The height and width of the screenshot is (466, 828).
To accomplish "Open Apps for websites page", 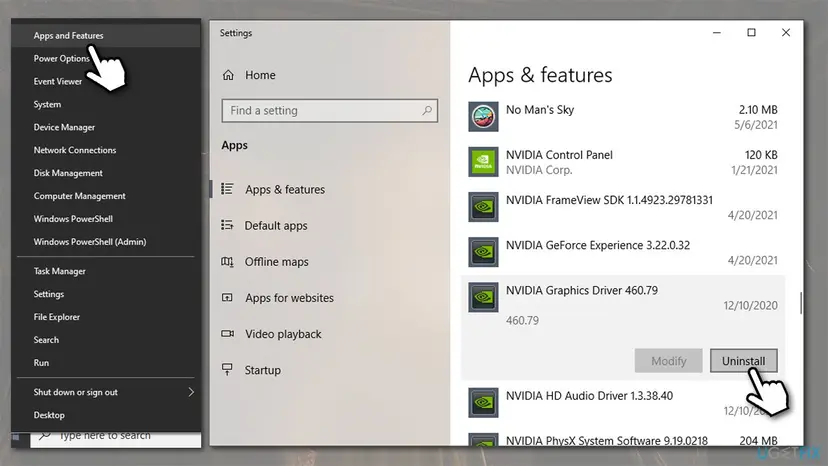I will [x=289, y=298].
